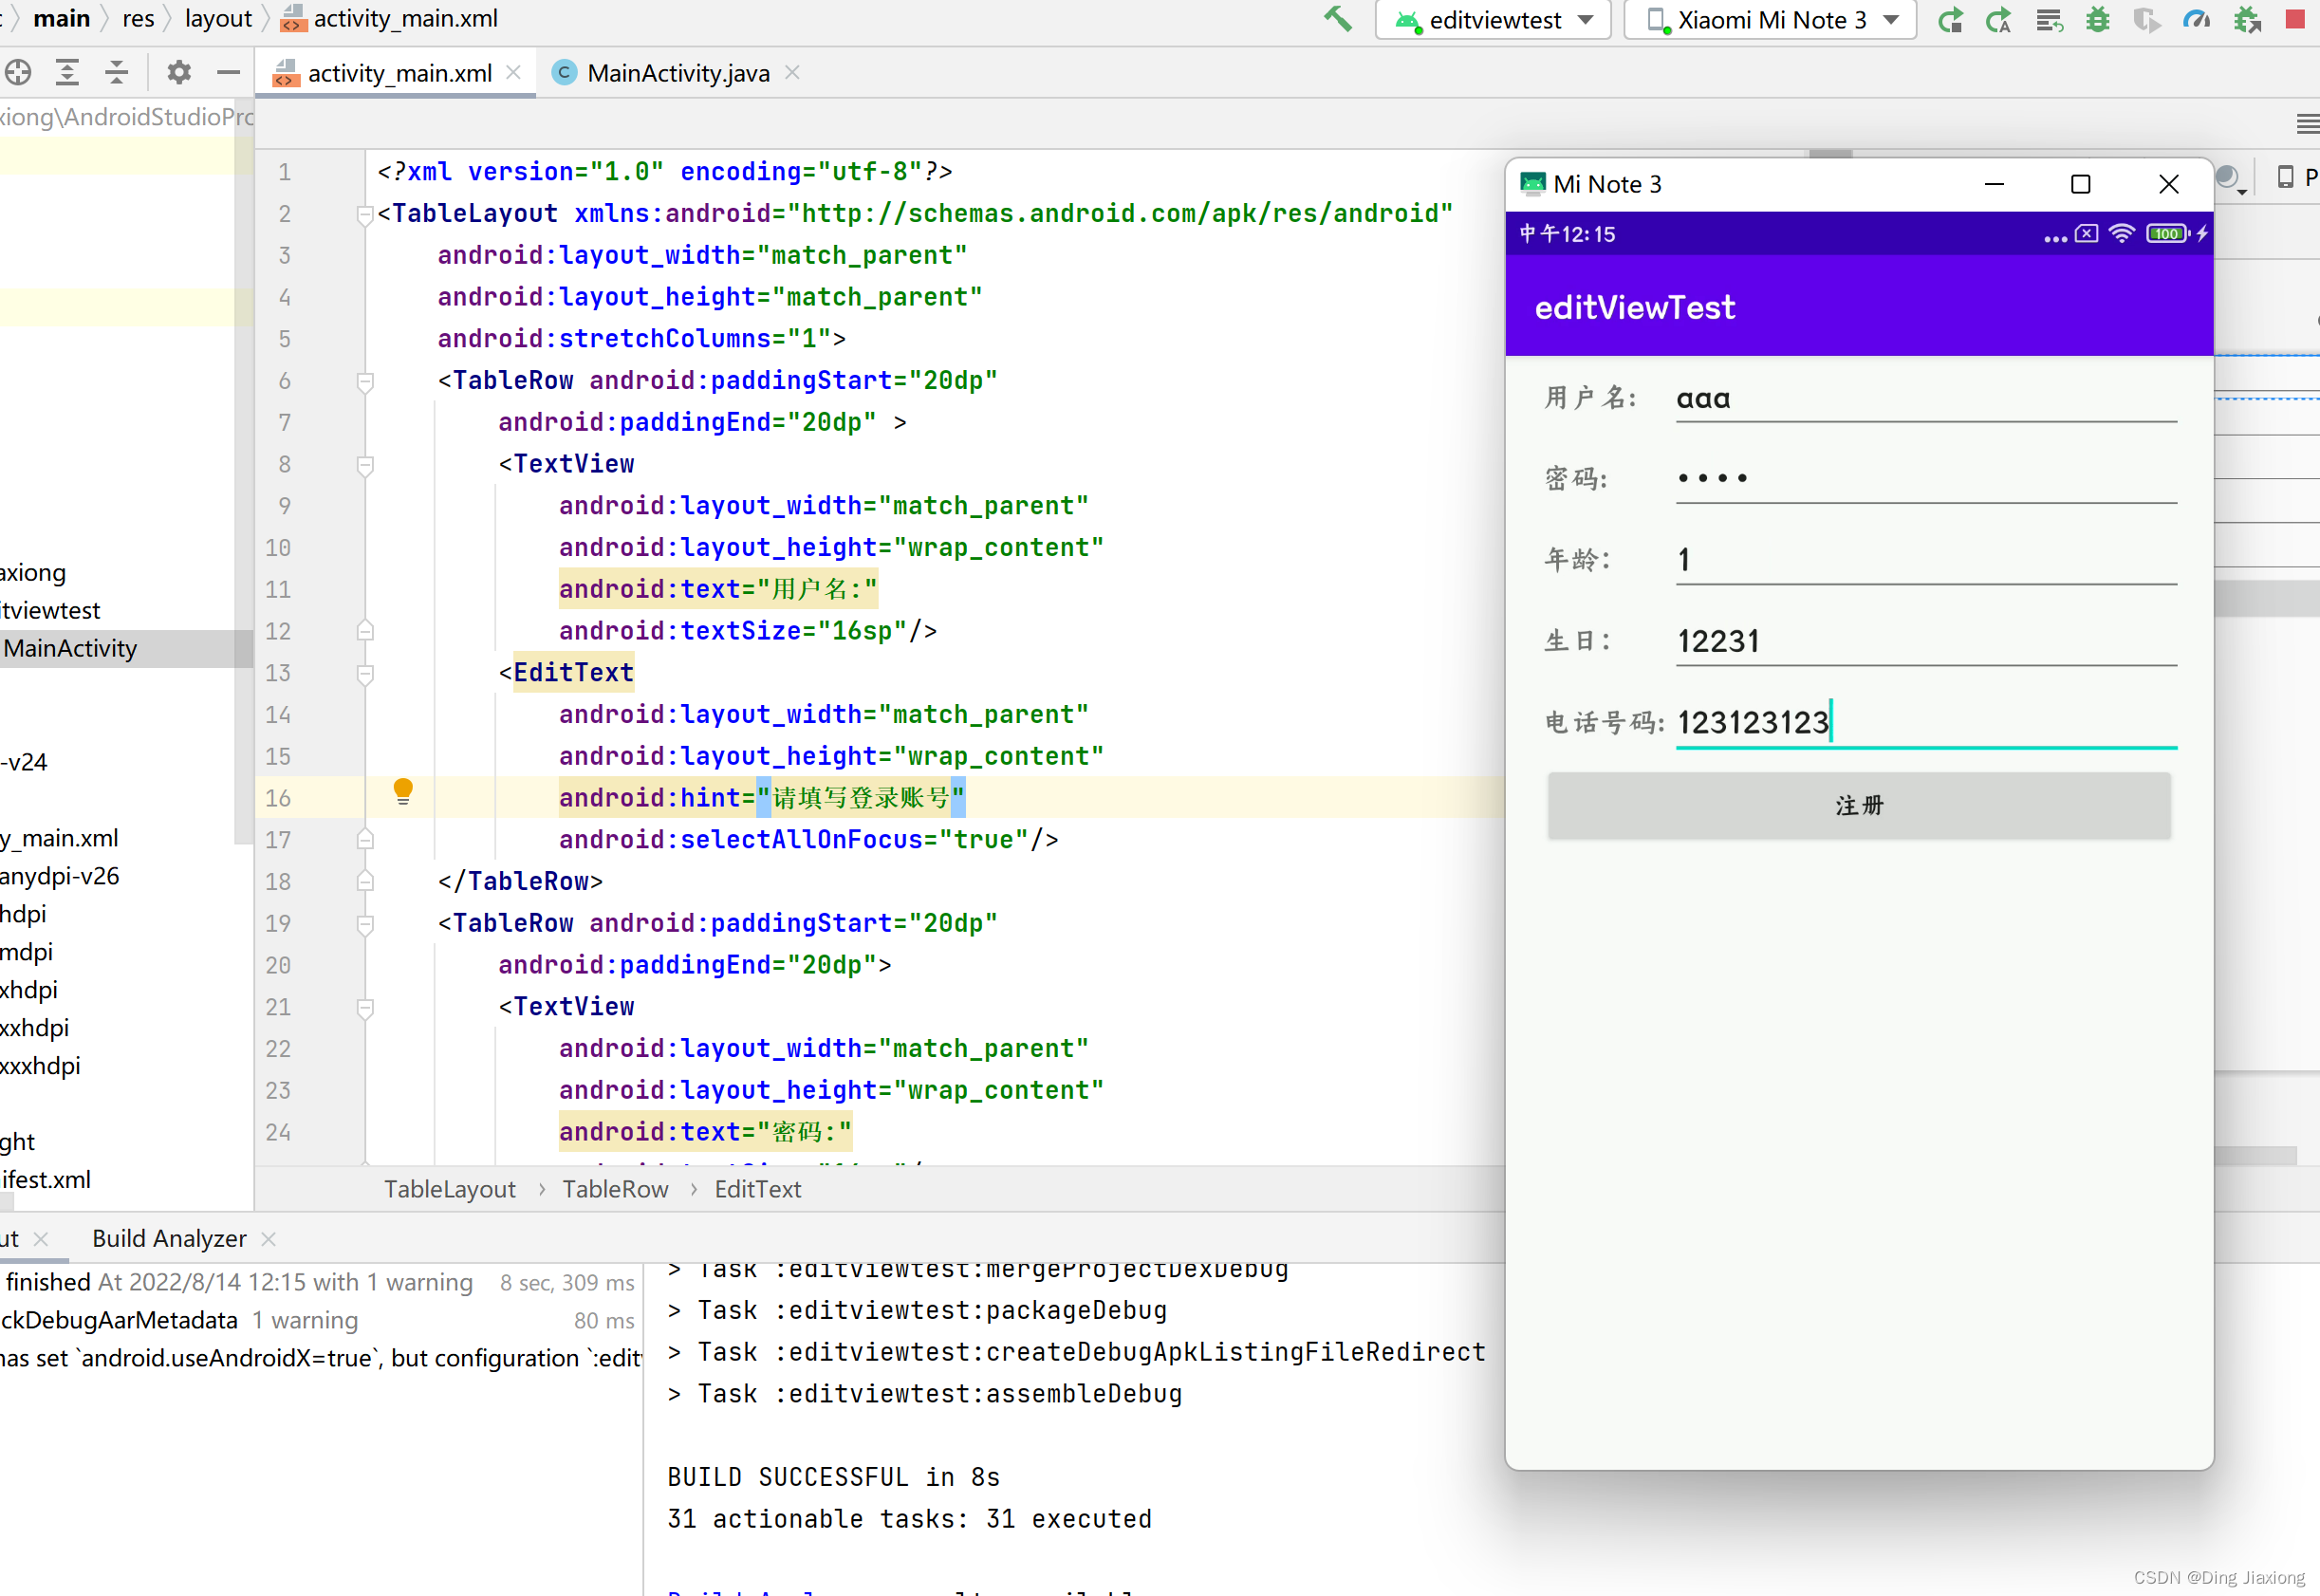Click the Rerun app icon
This screenshot has width=2320, height=1596.
point(1950,20)
